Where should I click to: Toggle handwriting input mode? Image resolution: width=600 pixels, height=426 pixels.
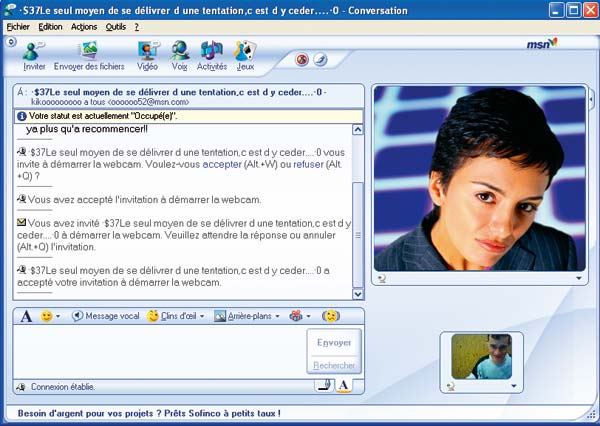coord(324,385)
